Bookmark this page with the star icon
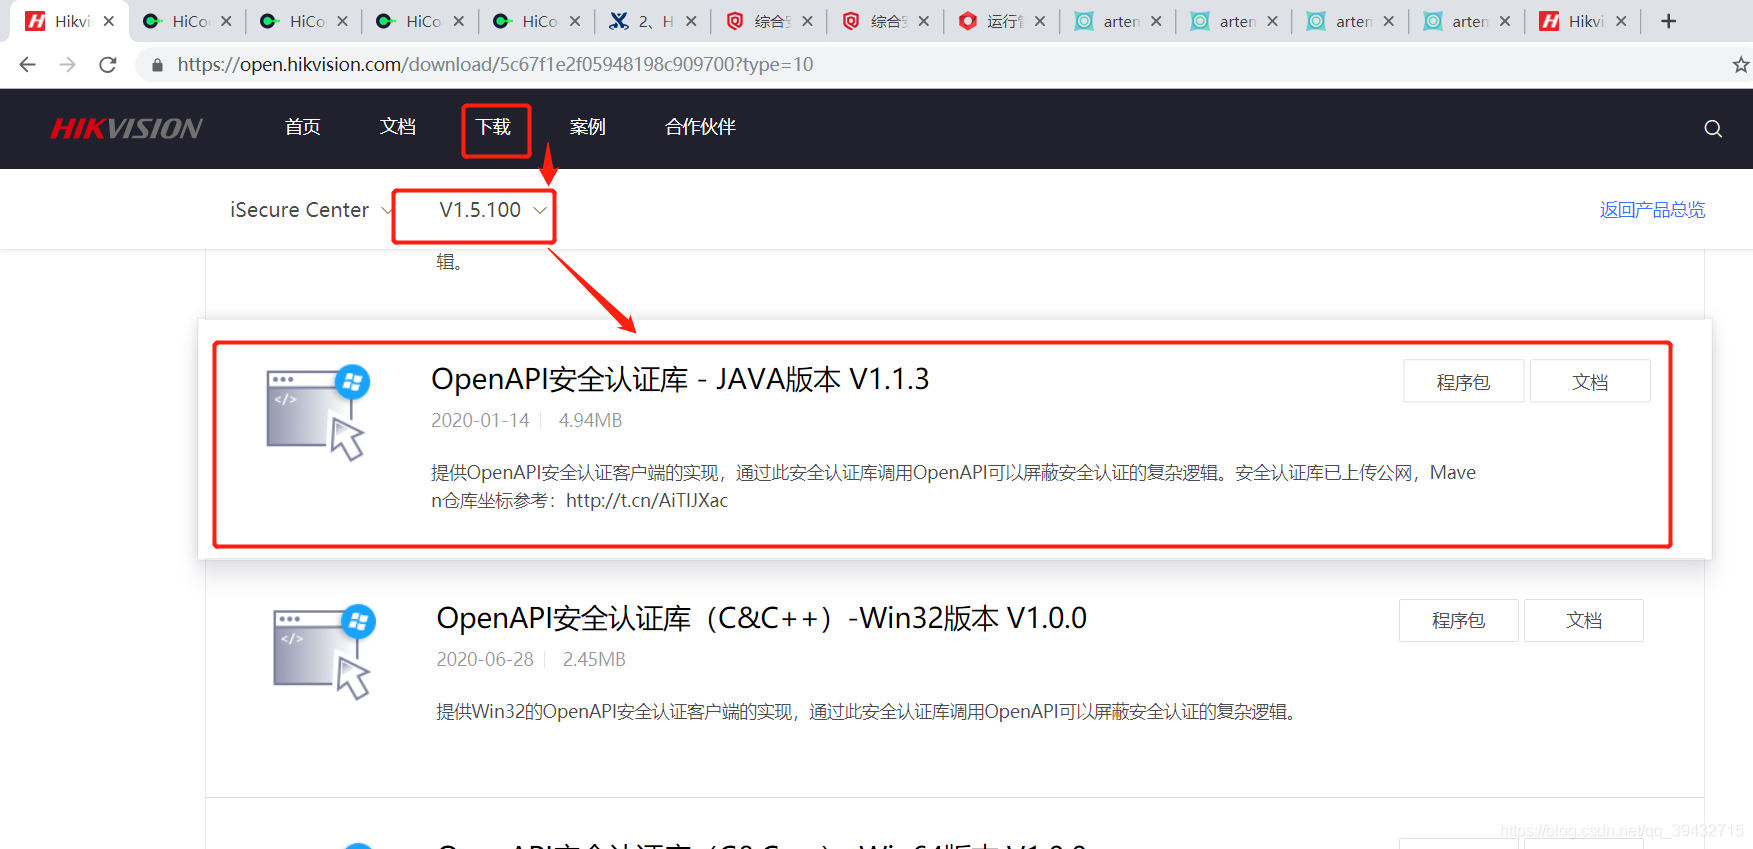 (x=1740, y=65)
